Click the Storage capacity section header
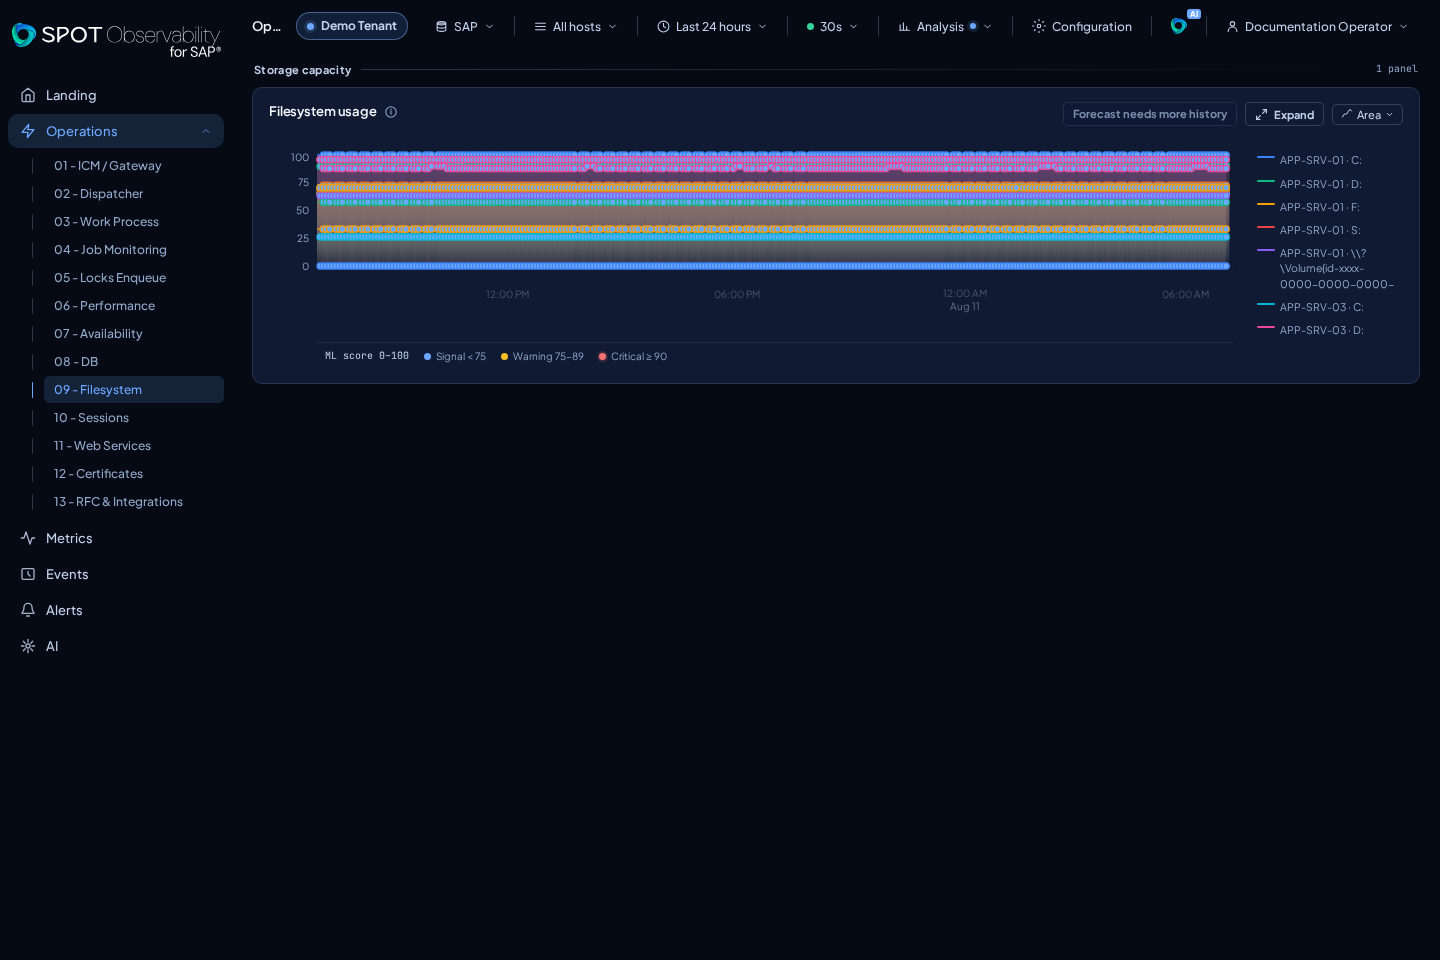Screen dimensions: 1440x960 (303, 70)
